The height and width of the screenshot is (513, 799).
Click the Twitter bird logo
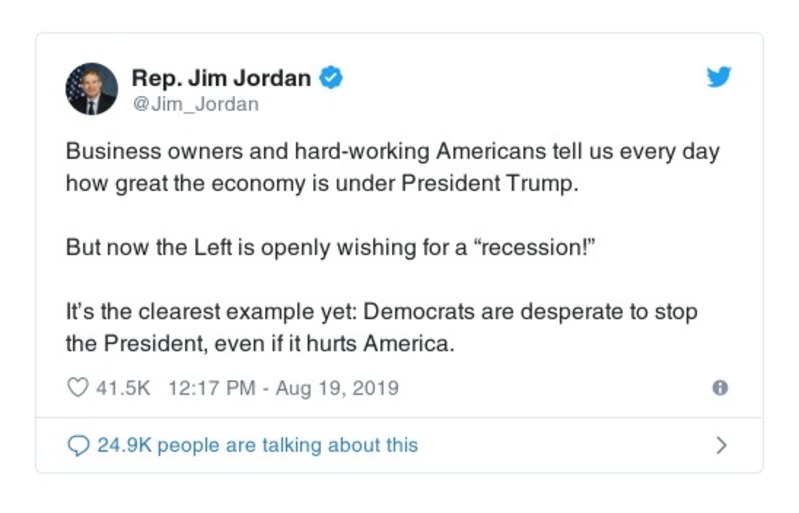pyautogui.click(x=719, y=78)
